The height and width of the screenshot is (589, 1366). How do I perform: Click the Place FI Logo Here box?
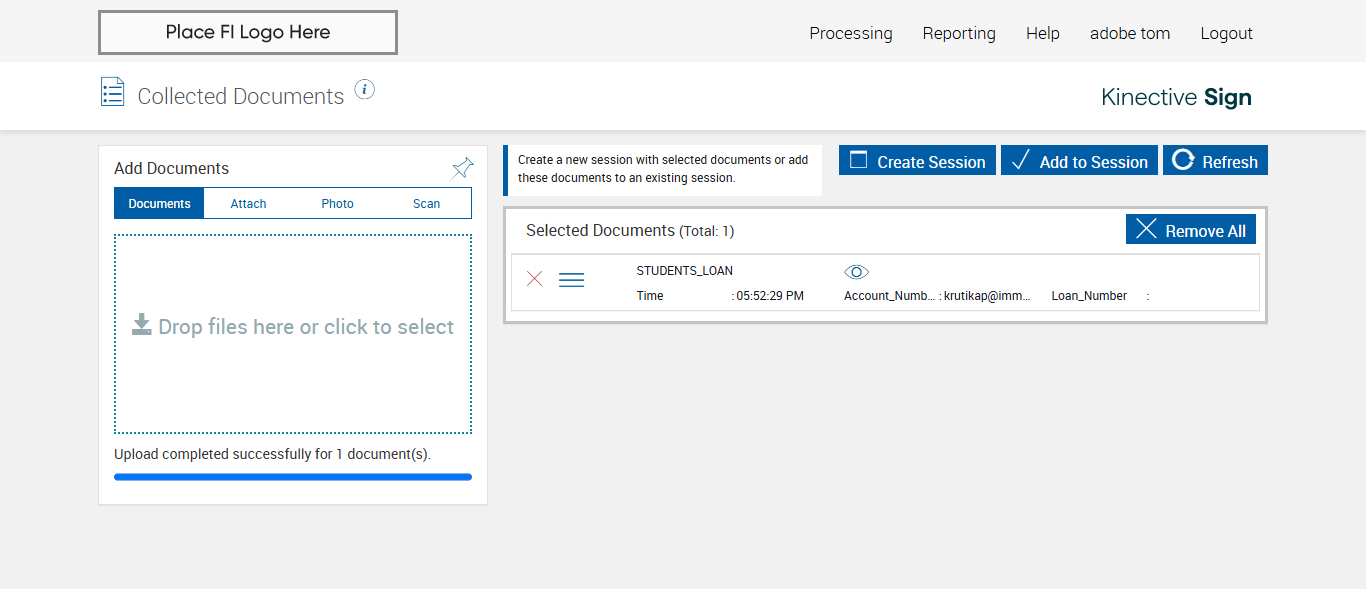click(248, 32)
